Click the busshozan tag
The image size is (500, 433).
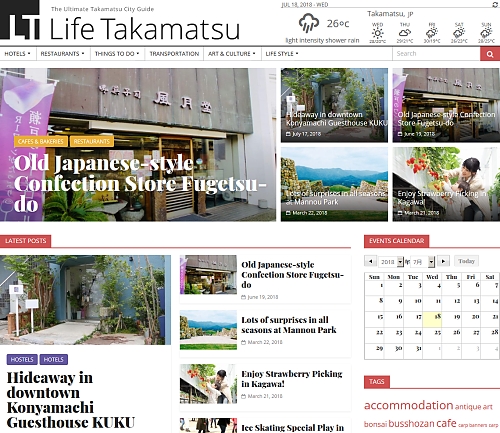coord(411,424)
